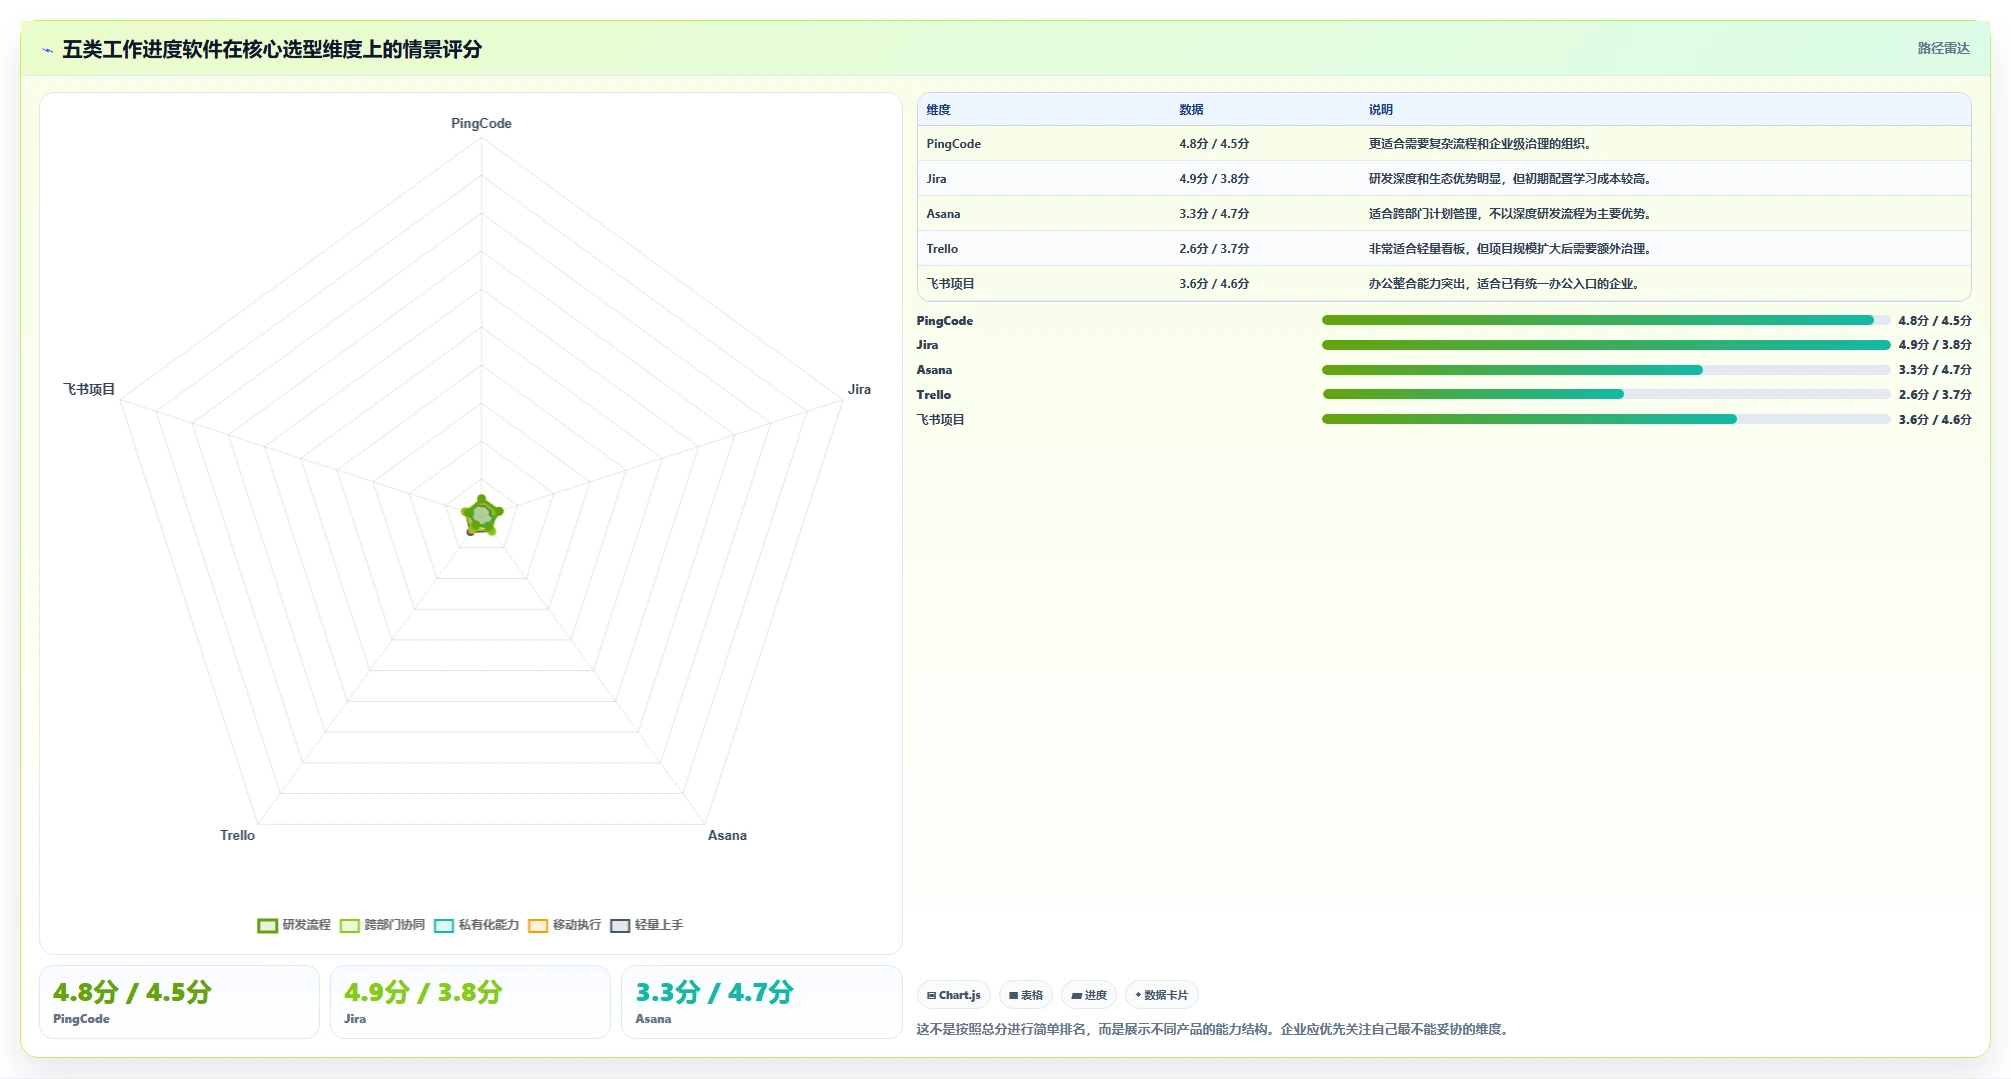Image resolution: width=2011 pixels, height=1079 pixels.
Task: Click 2.6分 / 3.7分 value right of Trello bar
Action: [x=1935, y=395]
